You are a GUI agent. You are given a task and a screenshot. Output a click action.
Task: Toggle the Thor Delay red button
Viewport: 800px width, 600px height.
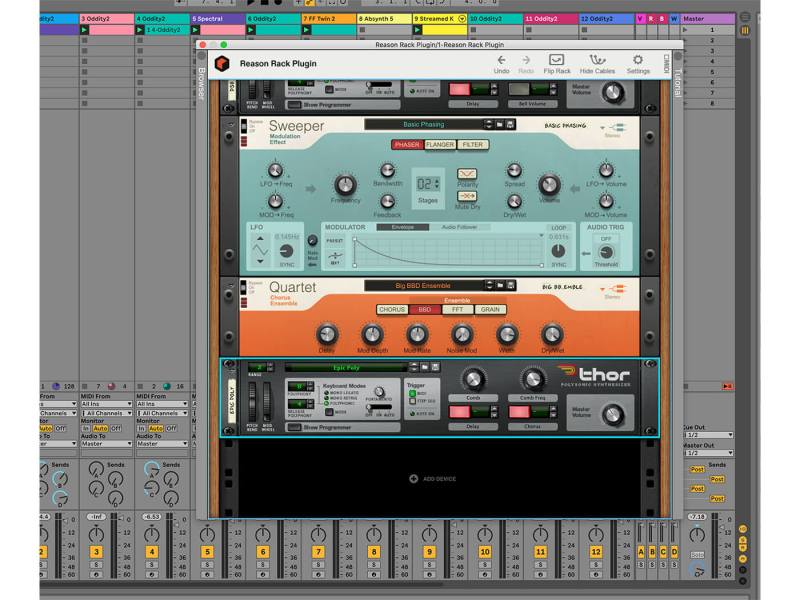[459, 411]
